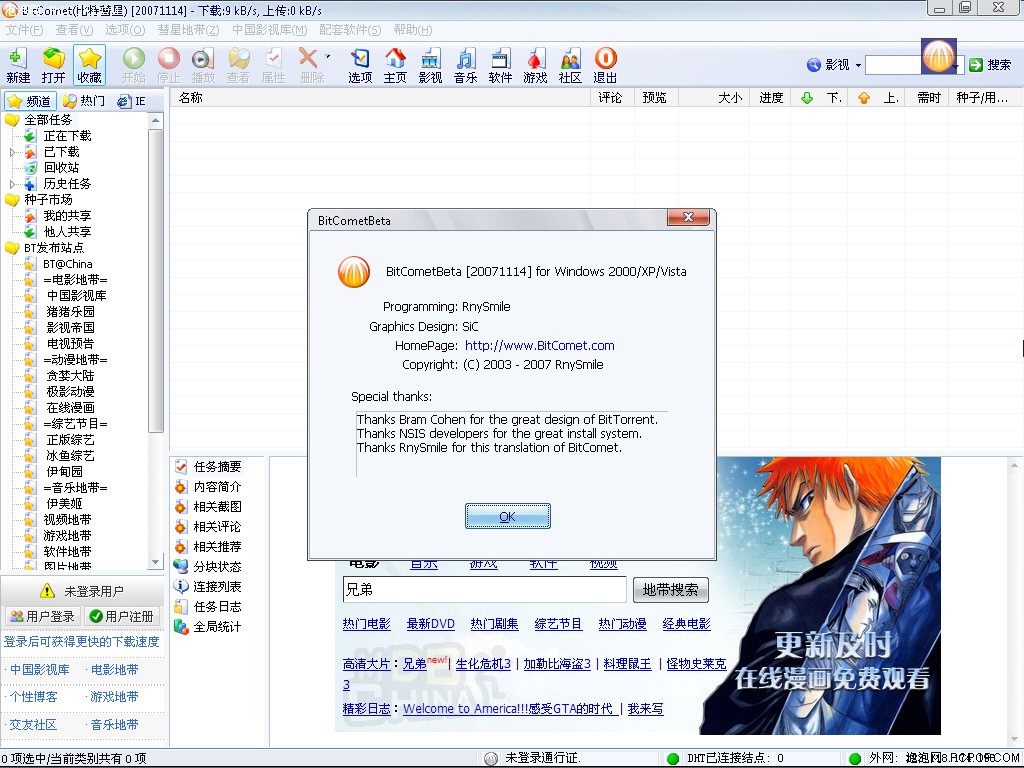
Task: Click the 停止 (Stop) toolbar icon
Action: [x=168, y=65]
